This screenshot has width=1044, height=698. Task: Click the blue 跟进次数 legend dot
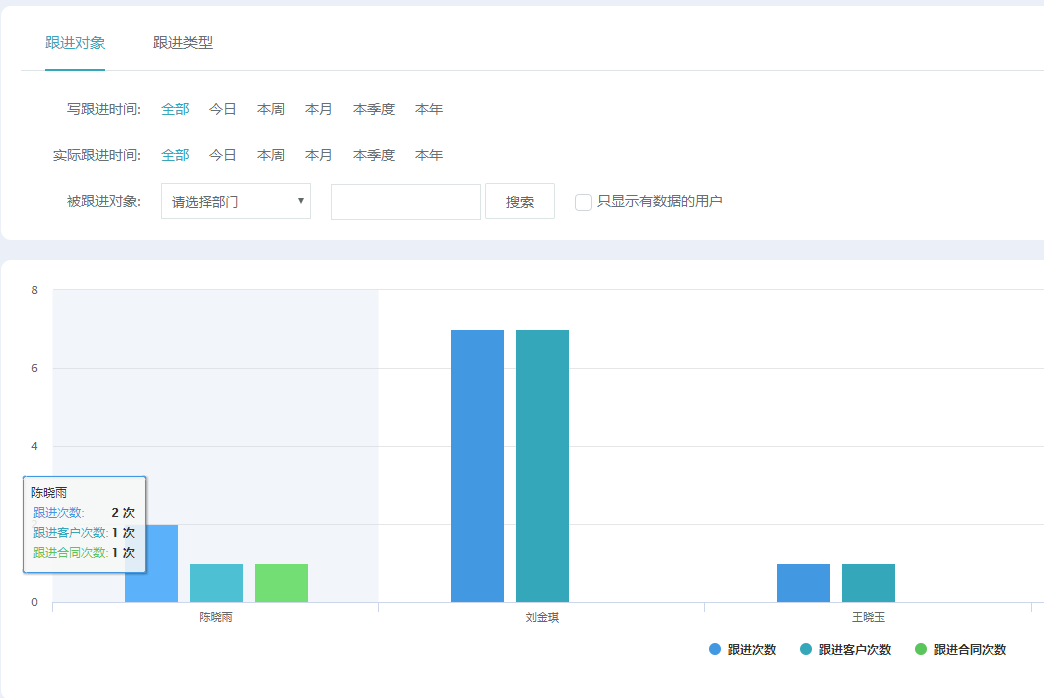coord(713,649)
